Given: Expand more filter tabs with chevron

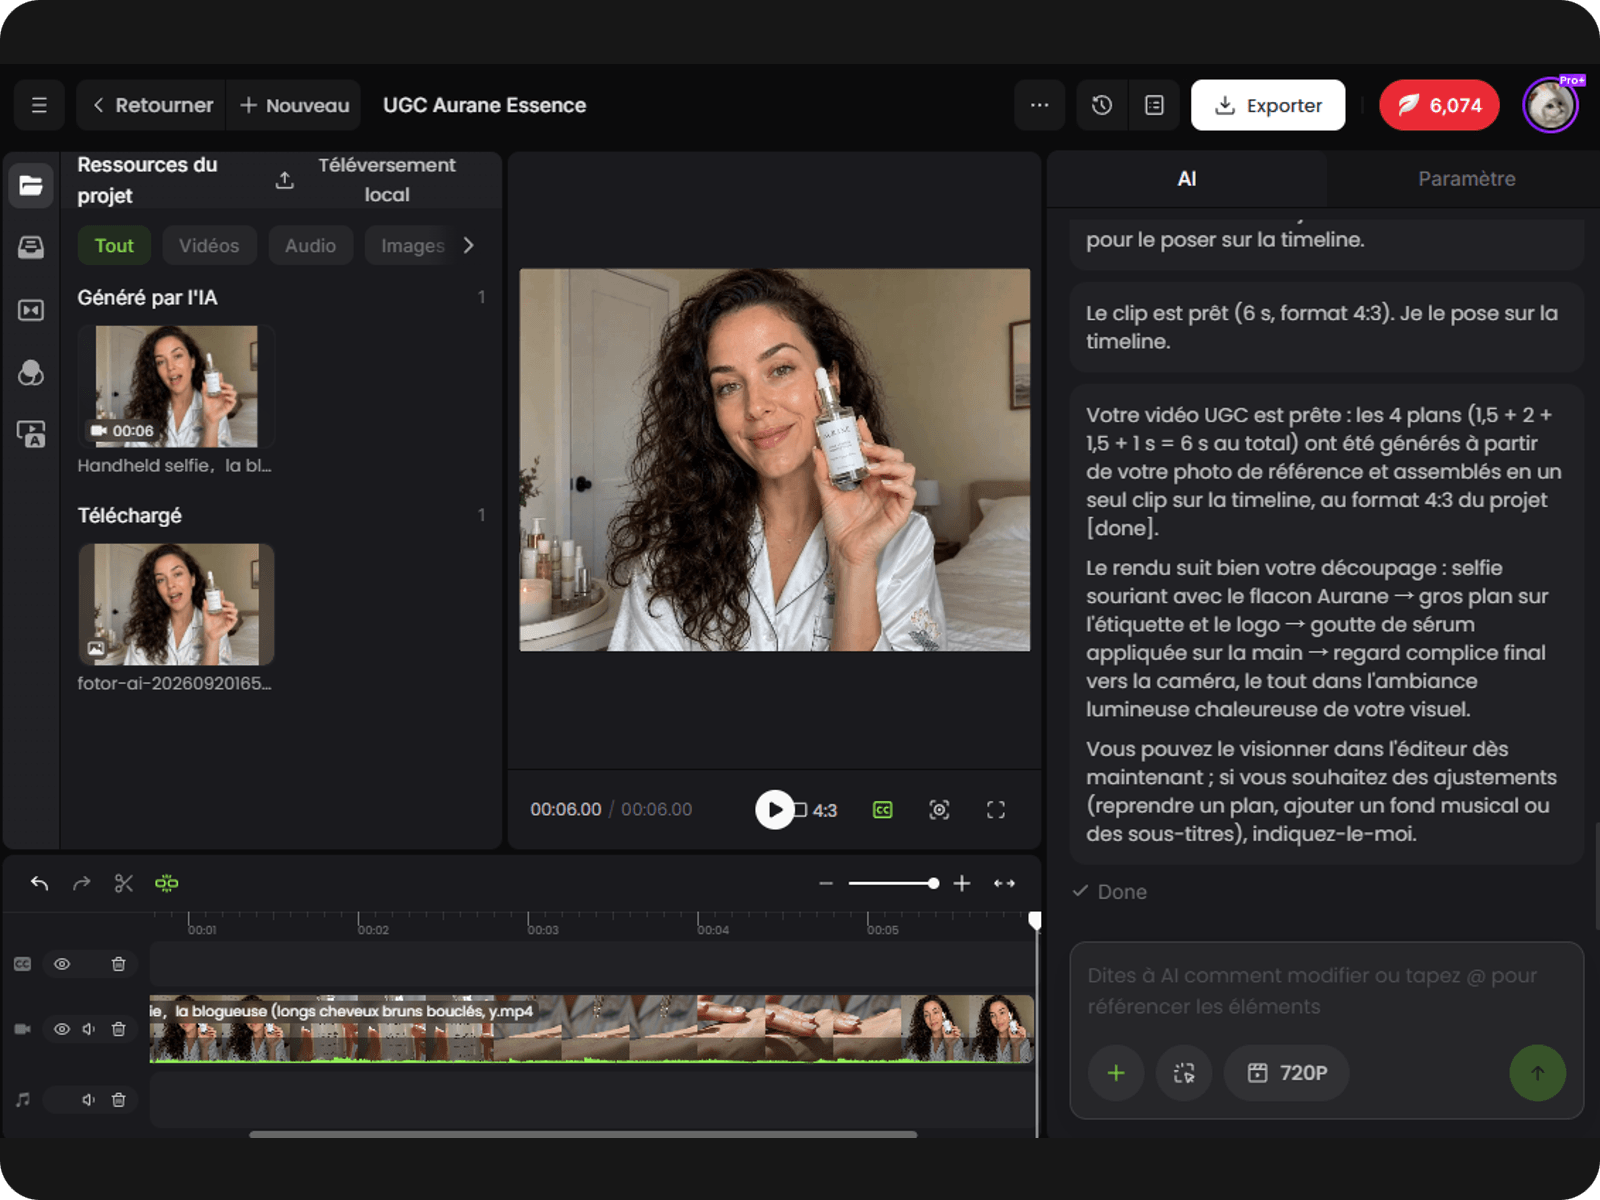Looking at the screenshot, I should pos(468,245).
